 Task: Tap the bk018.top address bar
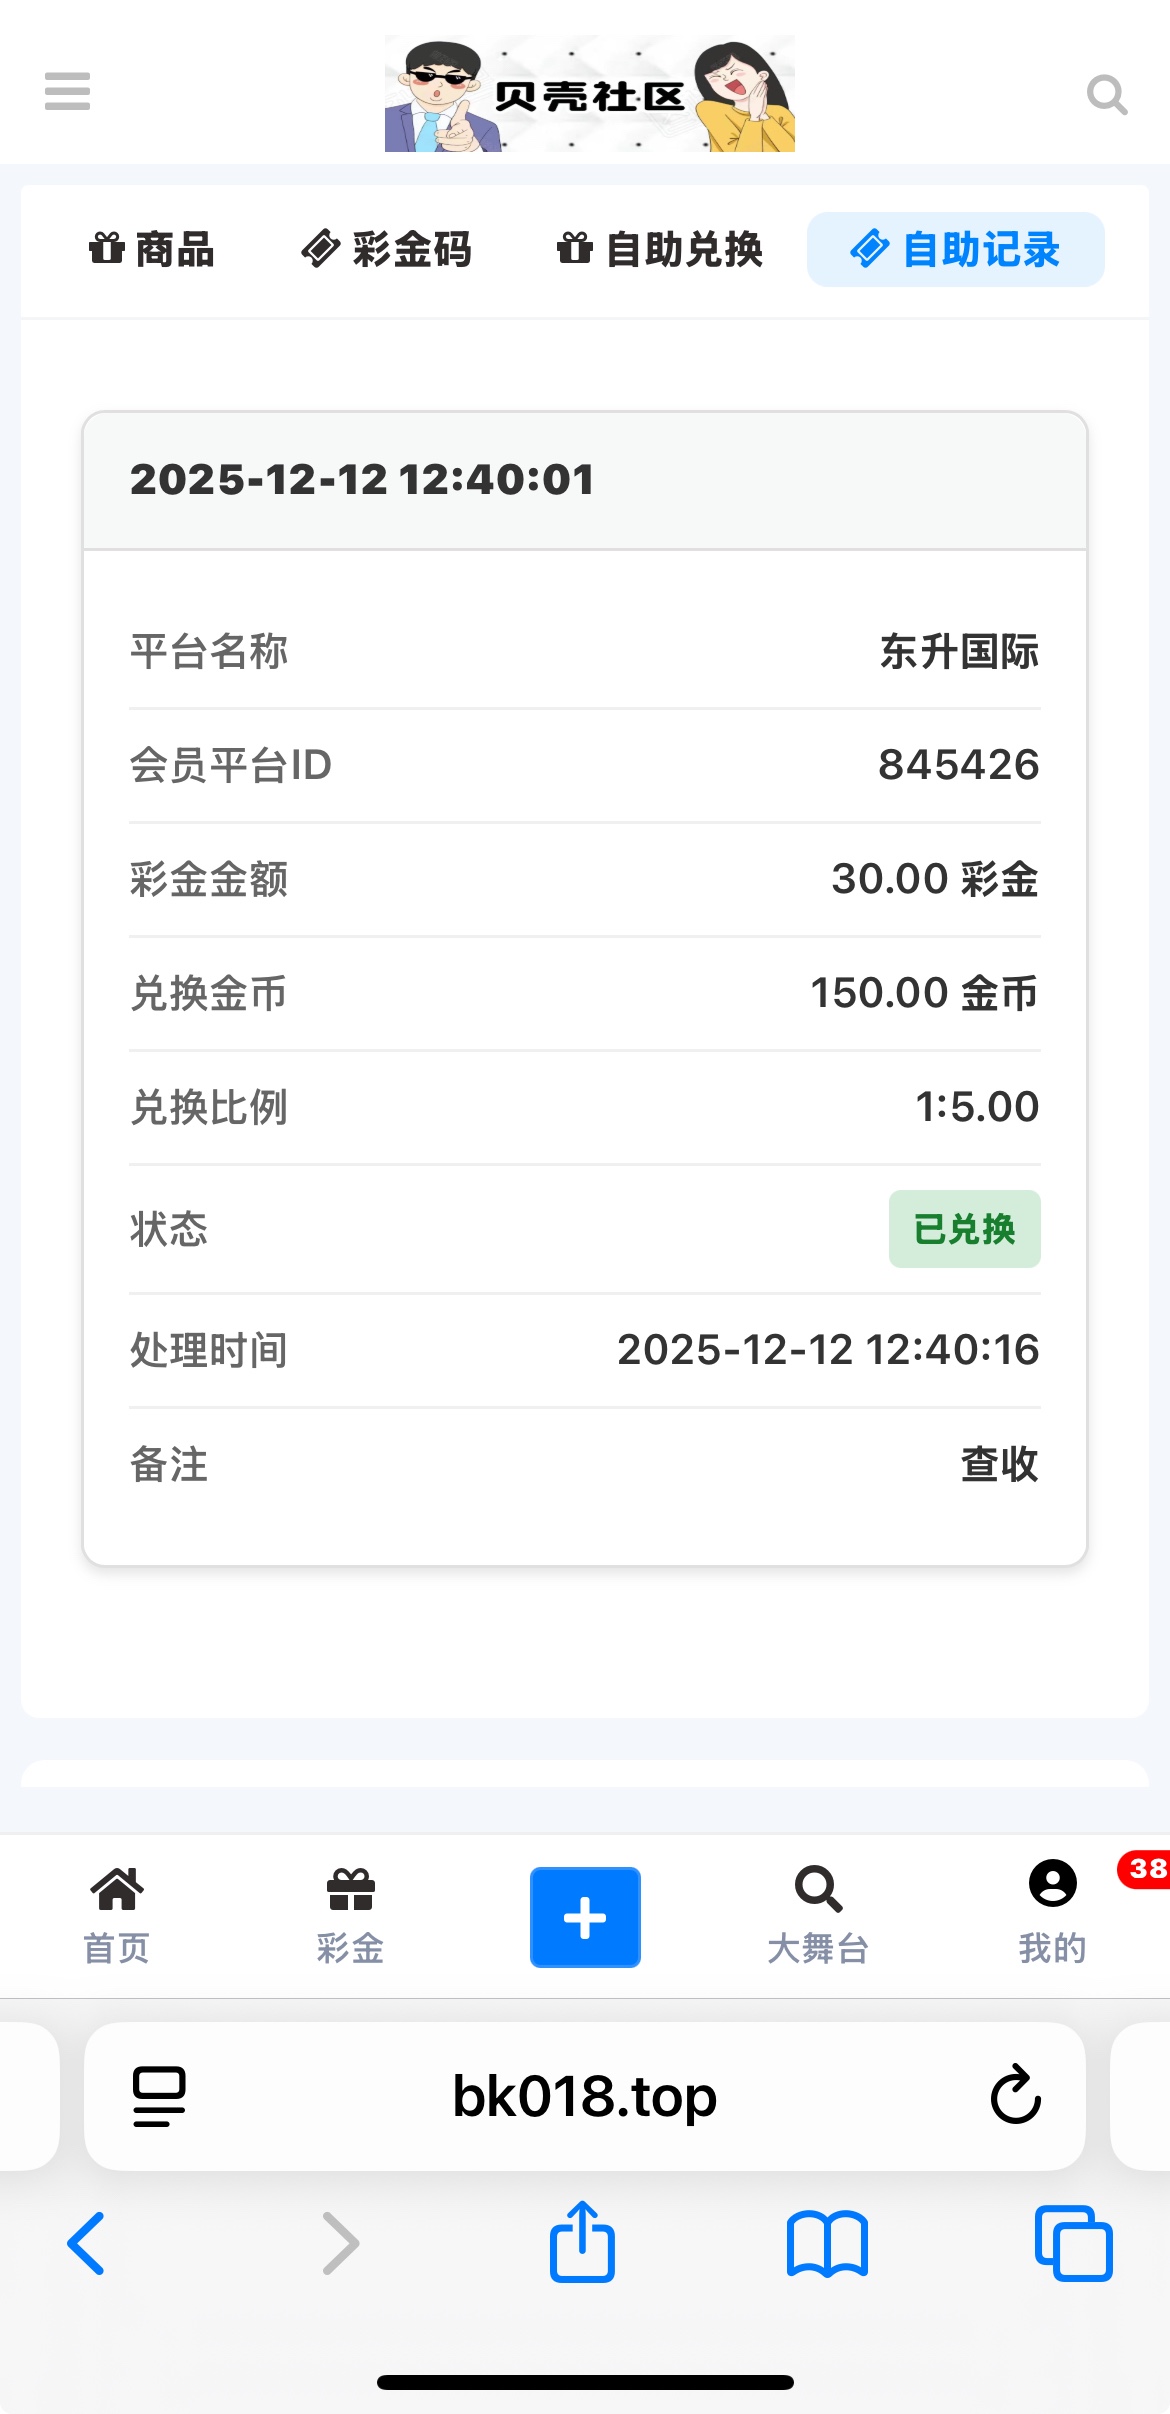[x=584, y=2096]
